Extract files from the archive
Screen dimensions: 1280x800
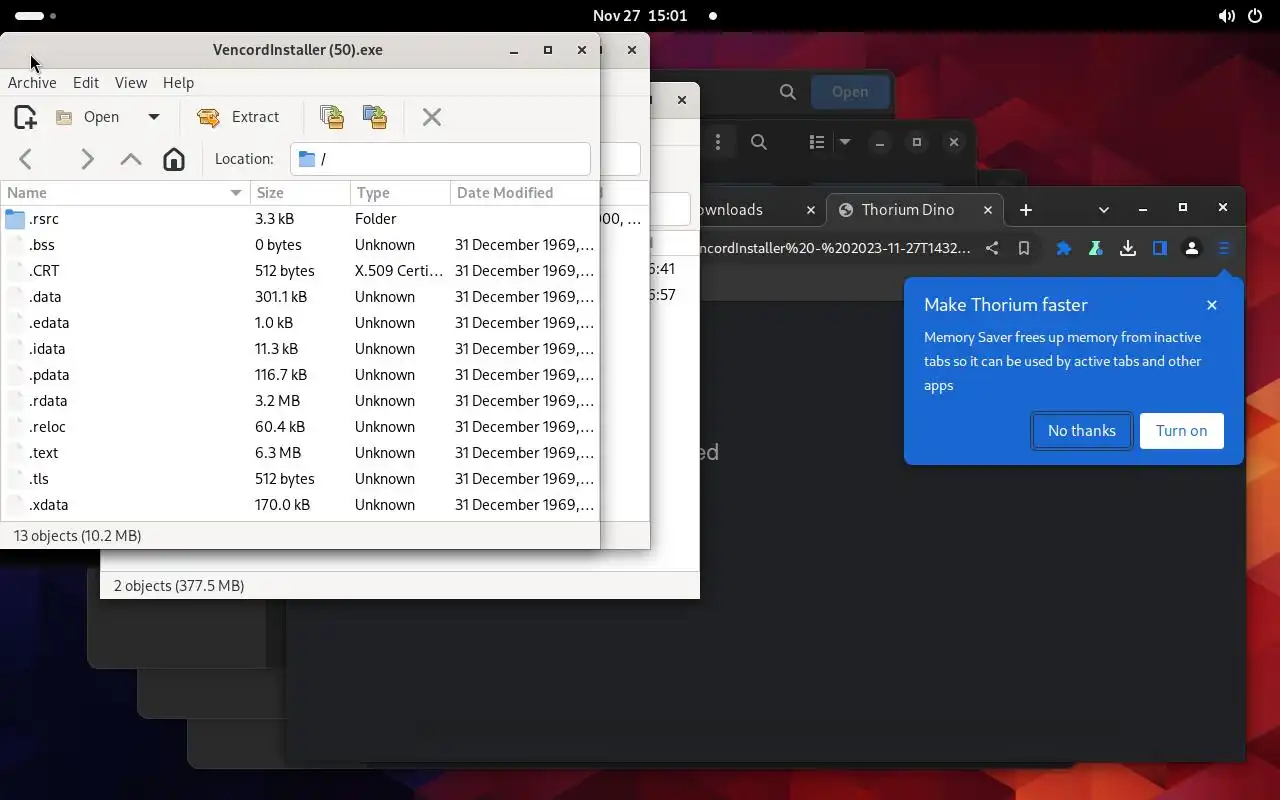(238, 117)
